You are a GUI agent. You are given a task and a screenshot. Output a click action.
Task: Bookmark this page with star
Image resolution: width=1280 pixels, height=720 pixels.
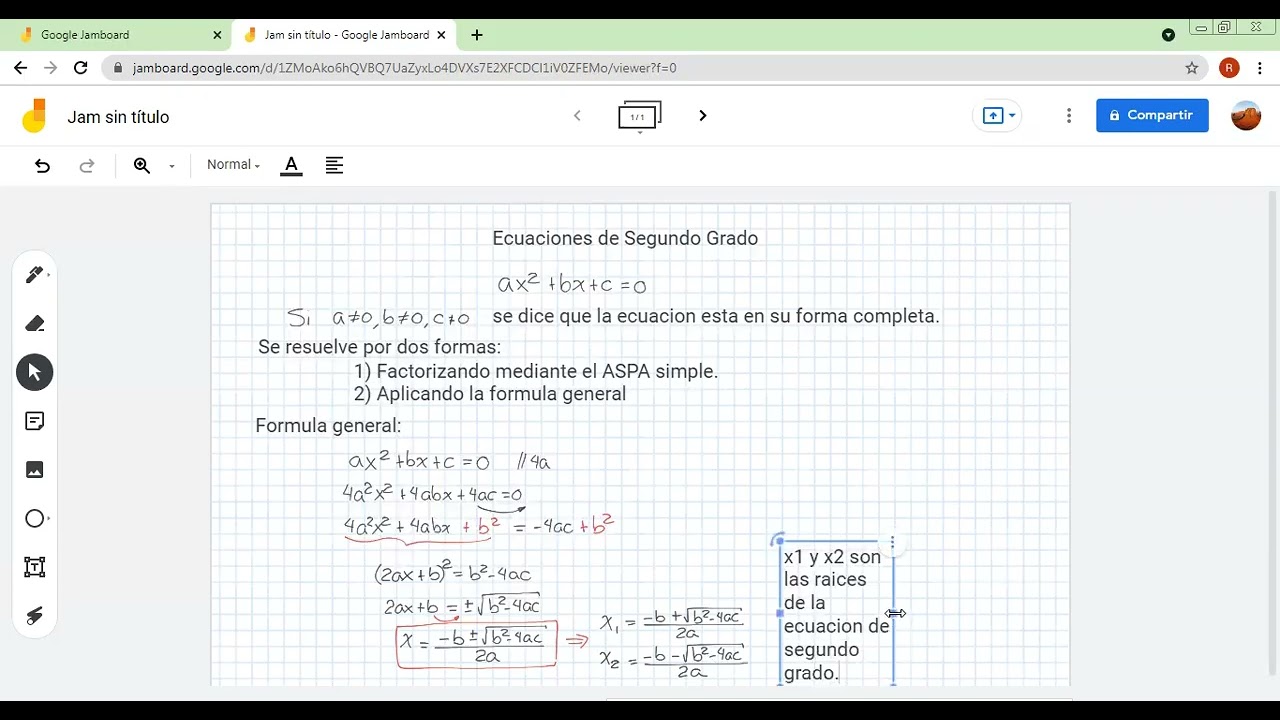(x=1191, y=68)
